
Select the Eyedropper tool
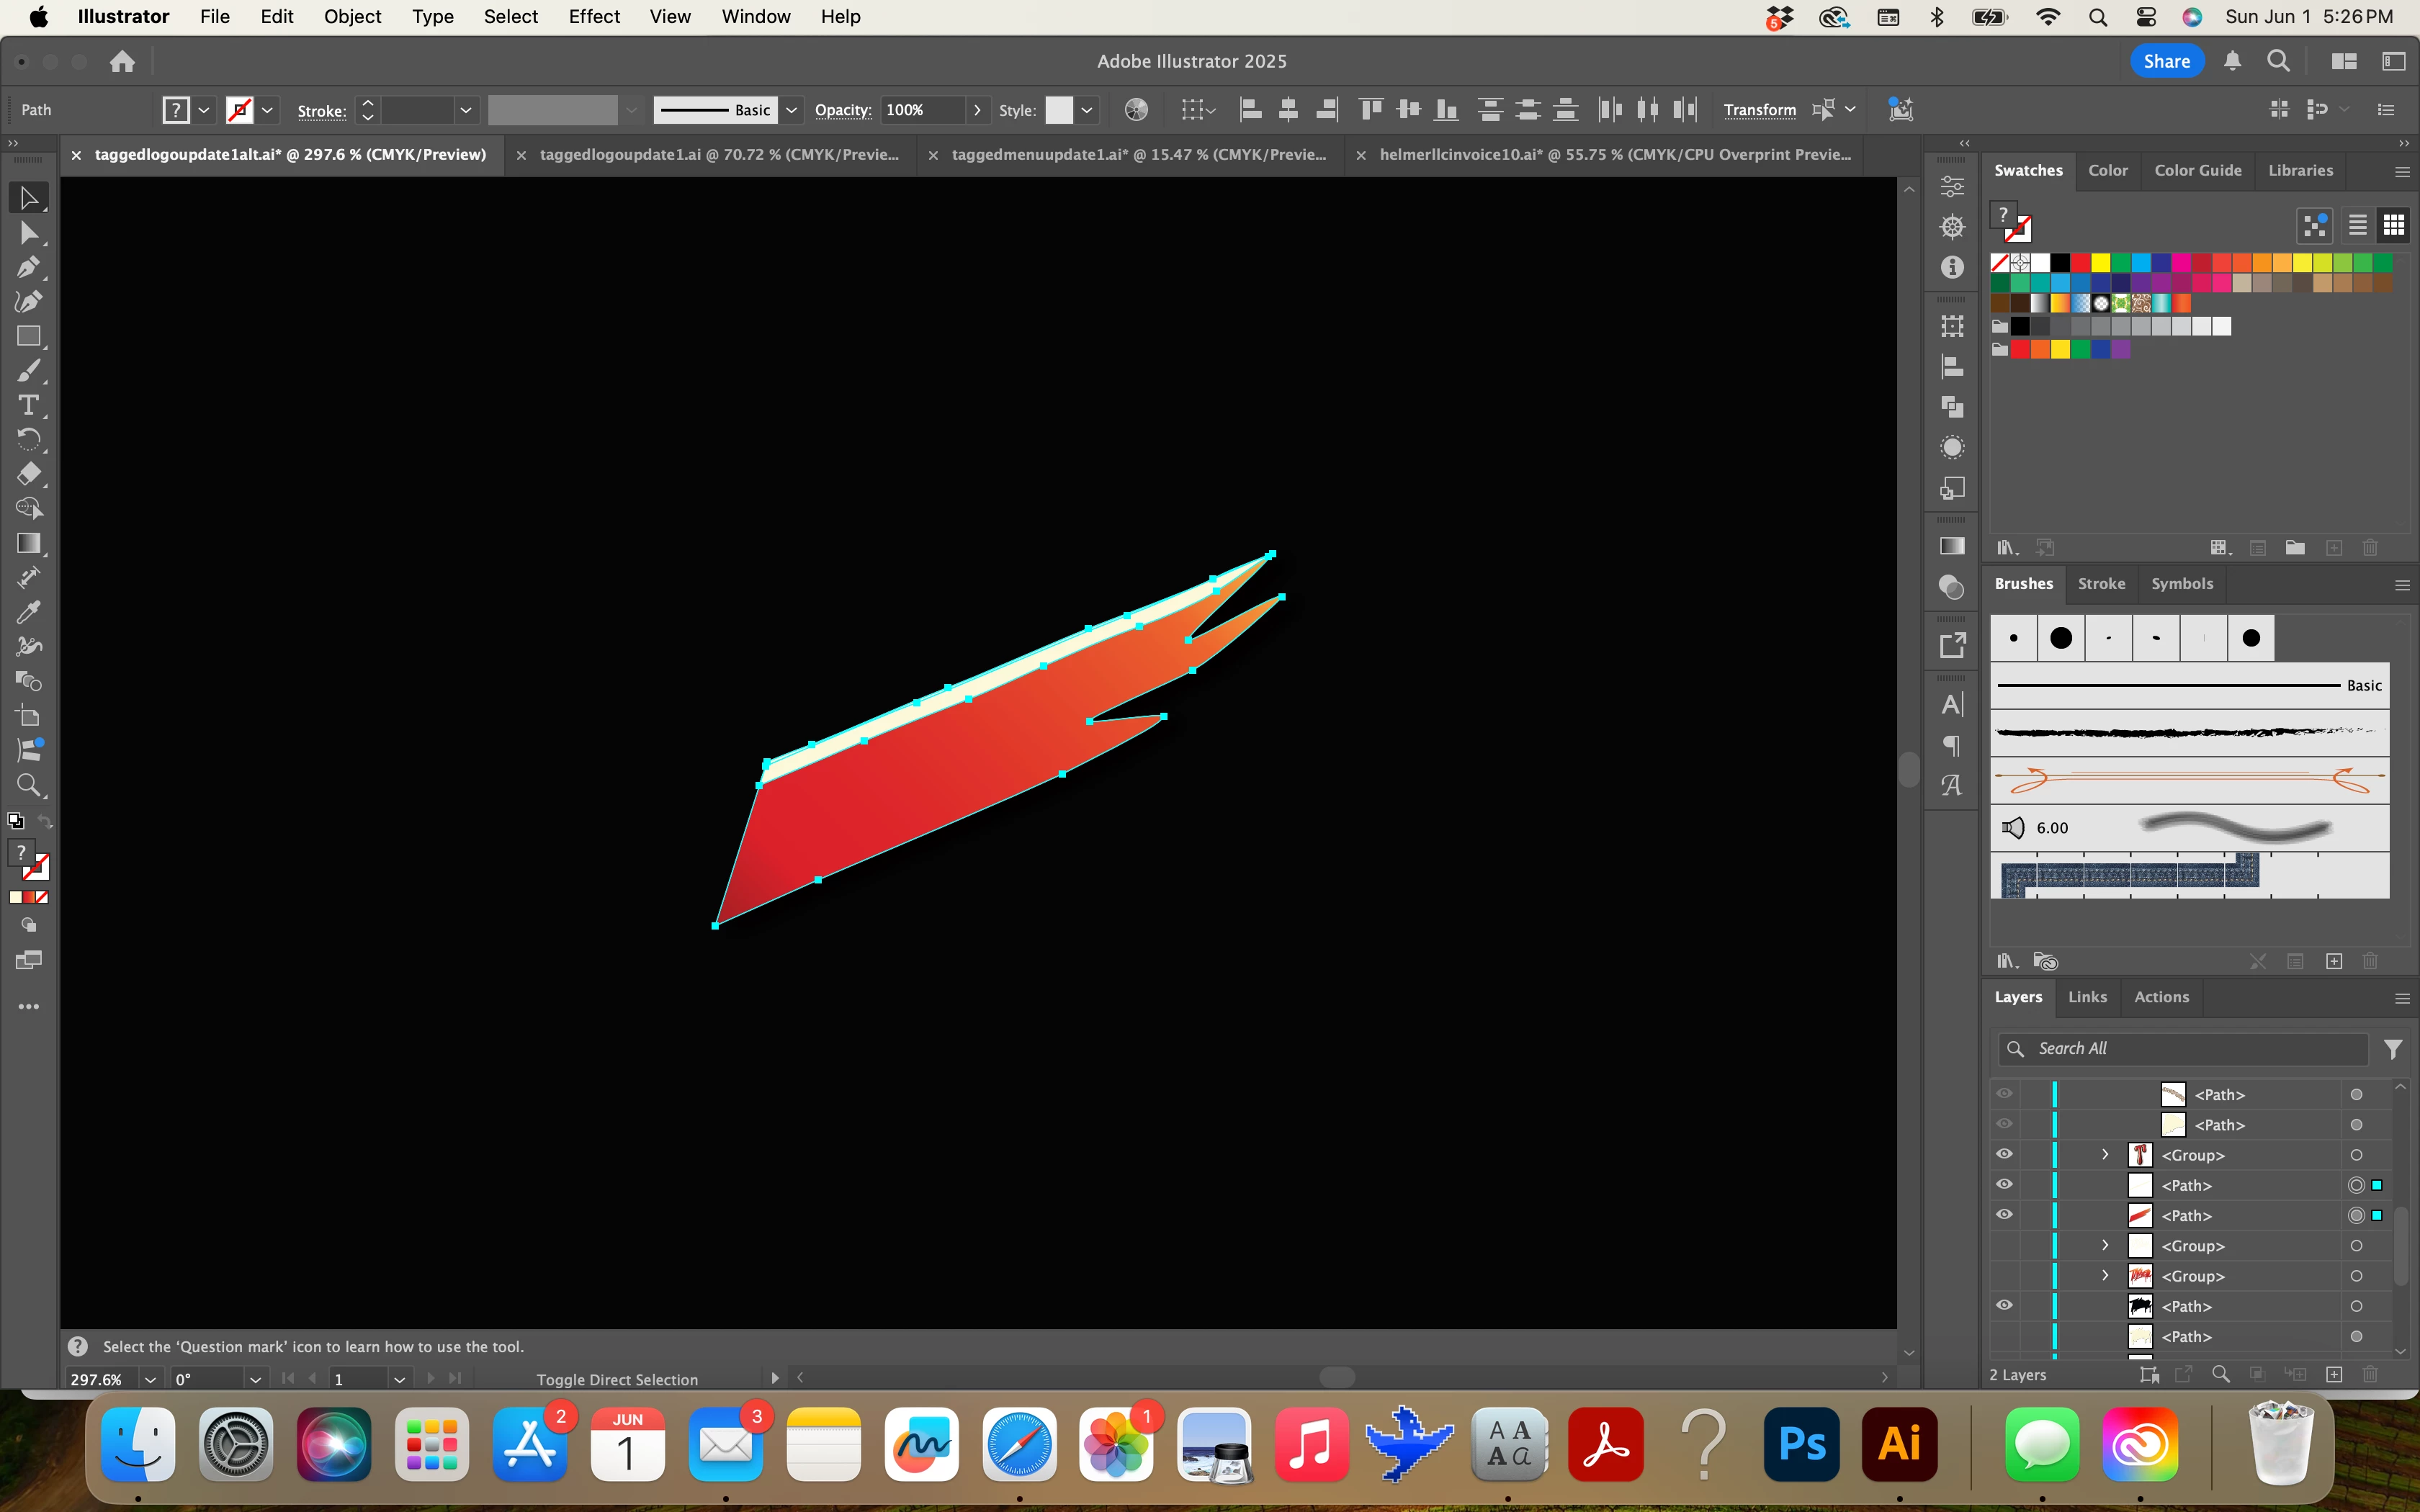point(28,612)
